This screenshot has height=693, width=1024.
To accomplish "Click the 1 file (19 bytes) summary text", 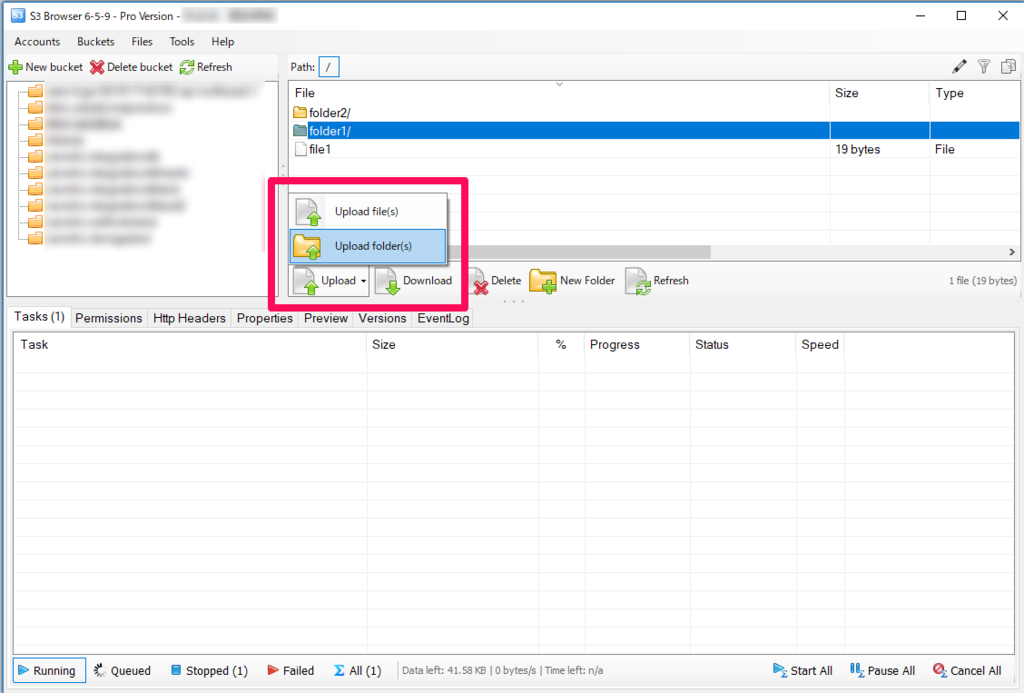I will pyautogui.click(x=982, y=281).
